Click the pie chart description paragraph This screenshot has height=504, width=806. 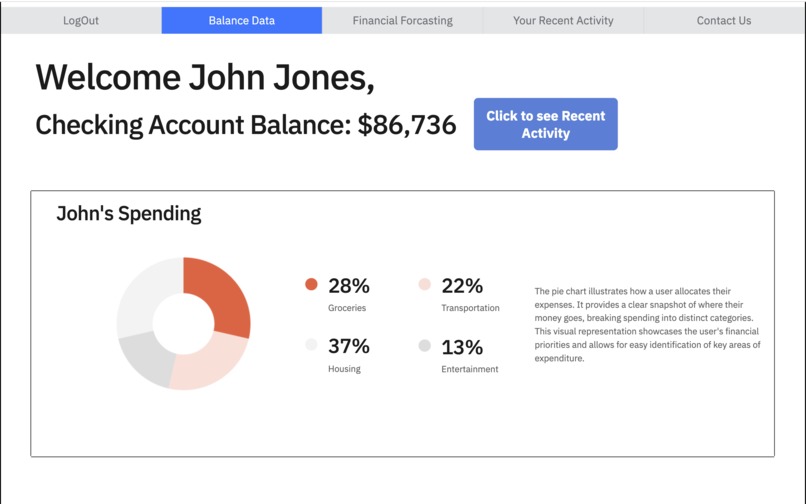pyautogui.click(x=647, y=325)
